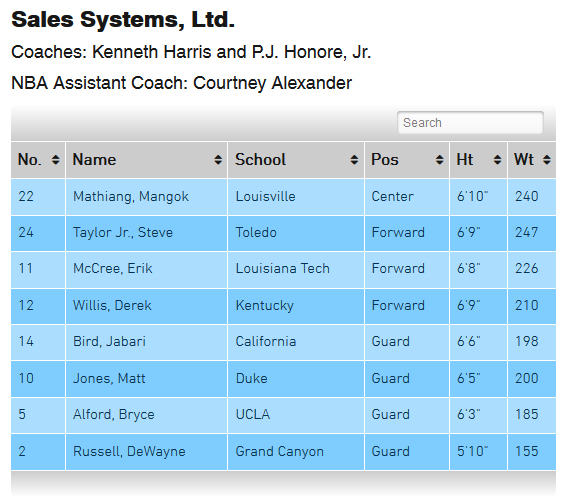Click the sort arrows in Name column
Viewport: 564px width, 499px height.
[x=218, y=160]
